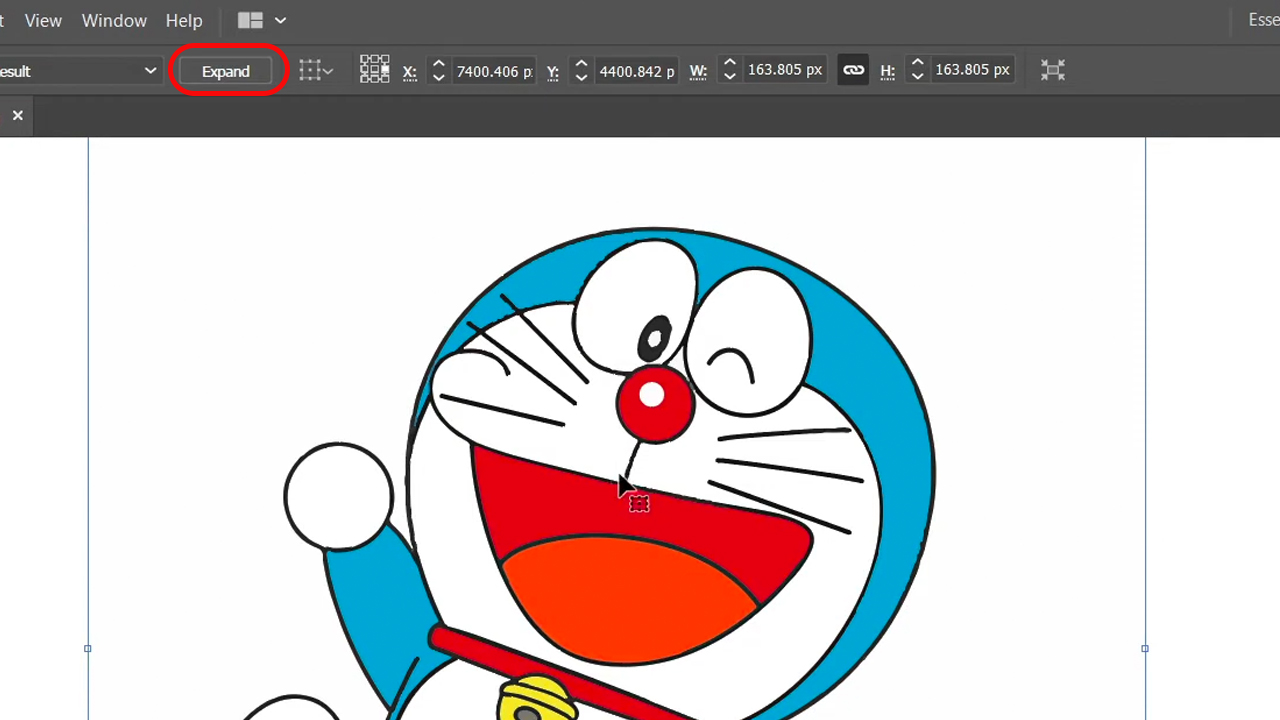Viewport: 1280px width, 720px height.
Task: Increase the Y position value
Action: click(581, 63)
